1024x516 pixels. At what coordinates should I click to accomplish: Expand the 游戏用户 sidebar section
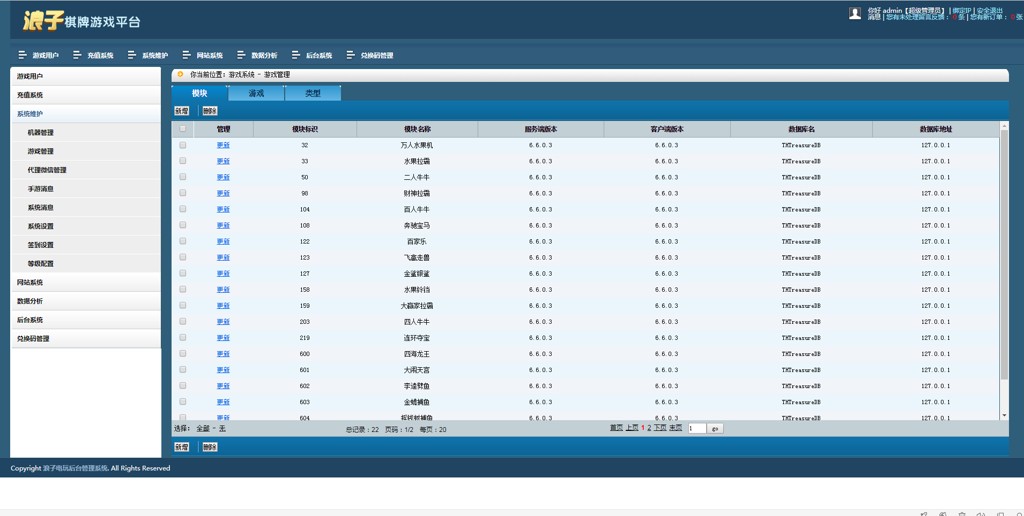tap(30, 76)
